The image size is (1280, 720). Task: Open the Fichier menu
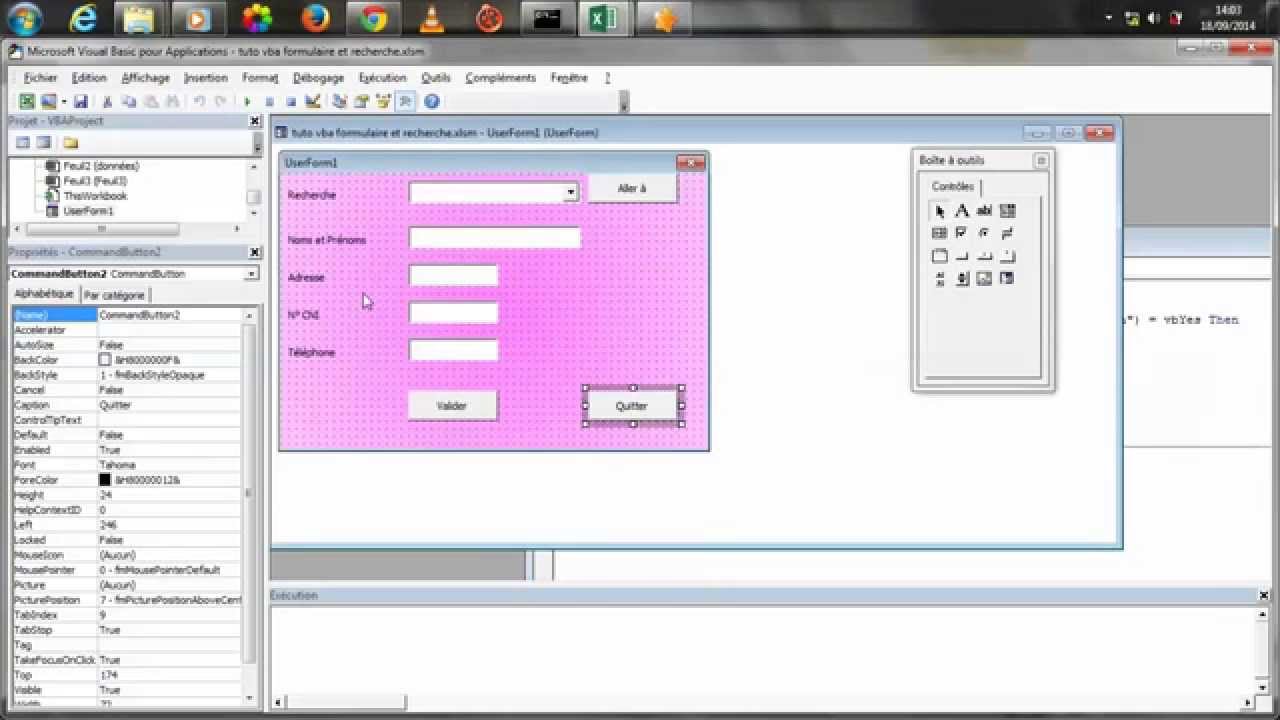[41, 78]
